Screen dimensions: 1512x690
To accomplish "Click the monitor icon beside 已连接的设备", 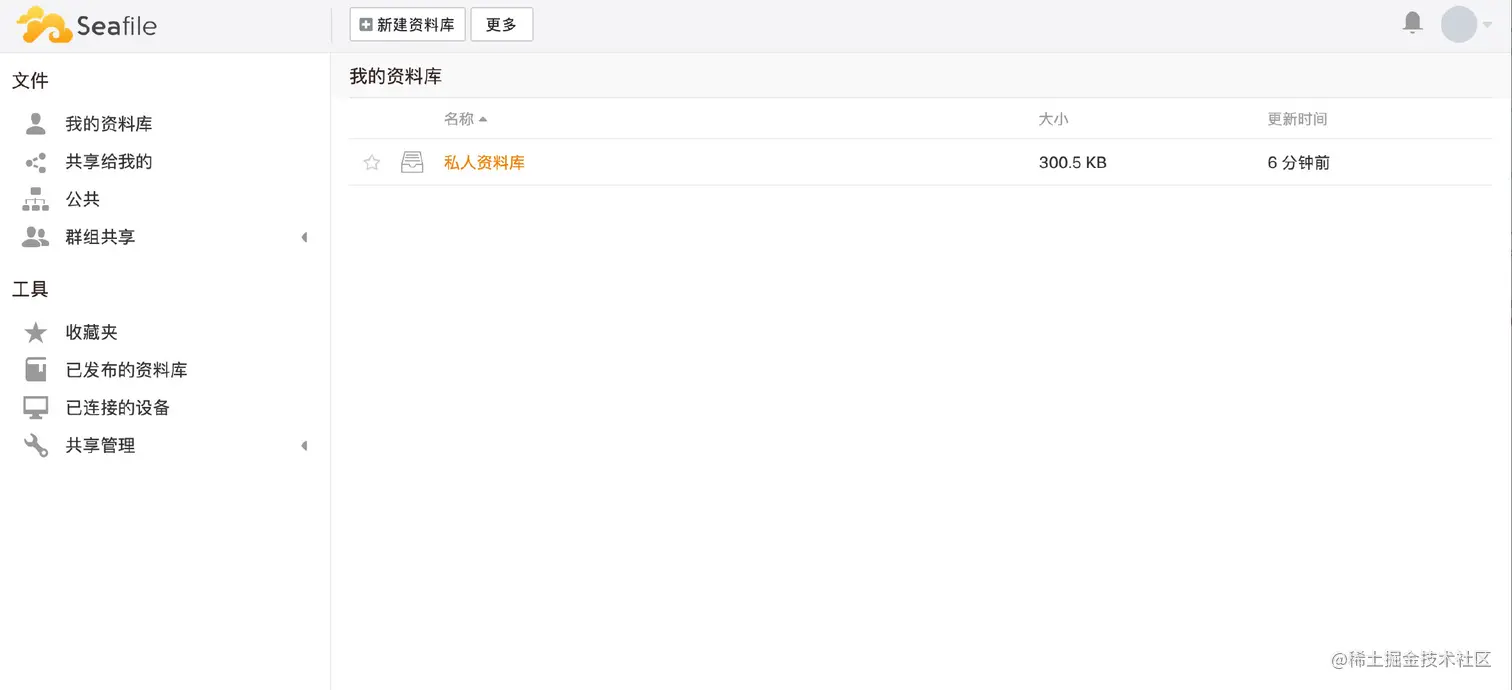I will point(36,408).
